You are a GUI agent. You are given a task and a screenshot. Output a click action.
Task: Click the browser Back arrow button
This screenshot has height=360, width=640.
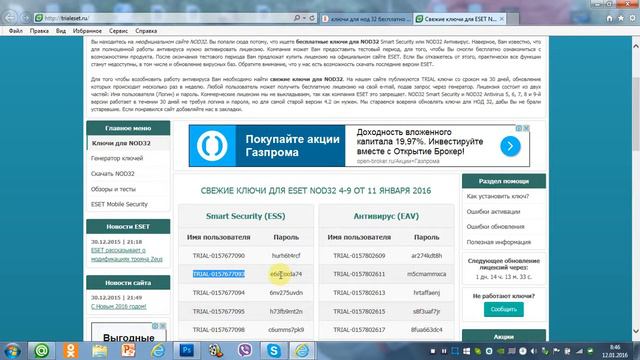point(10,18)
